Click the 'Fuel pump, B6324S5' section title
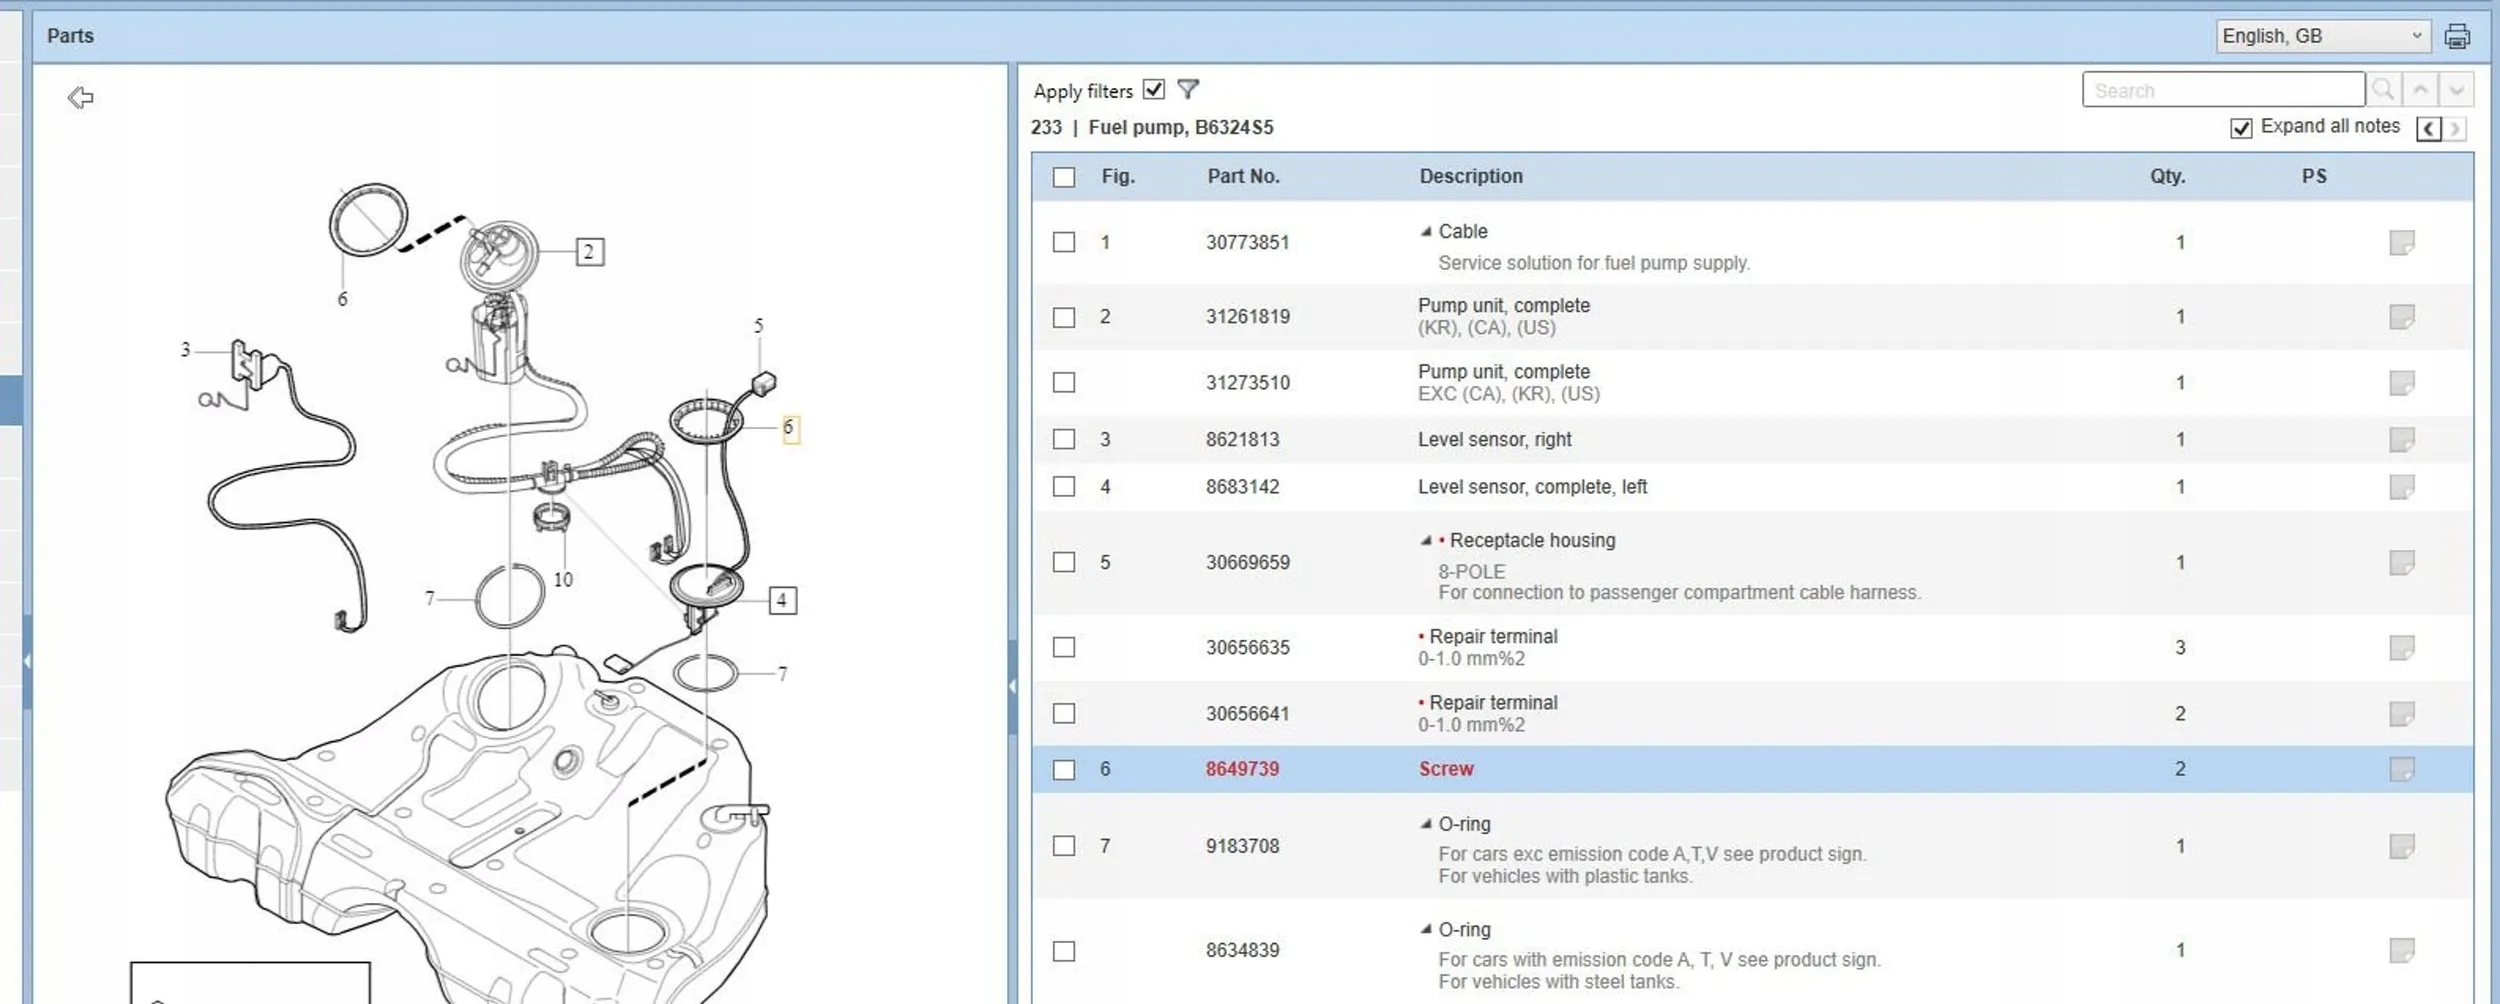This screenshot has width=2500, height=1004. (x=1181, y=128)
